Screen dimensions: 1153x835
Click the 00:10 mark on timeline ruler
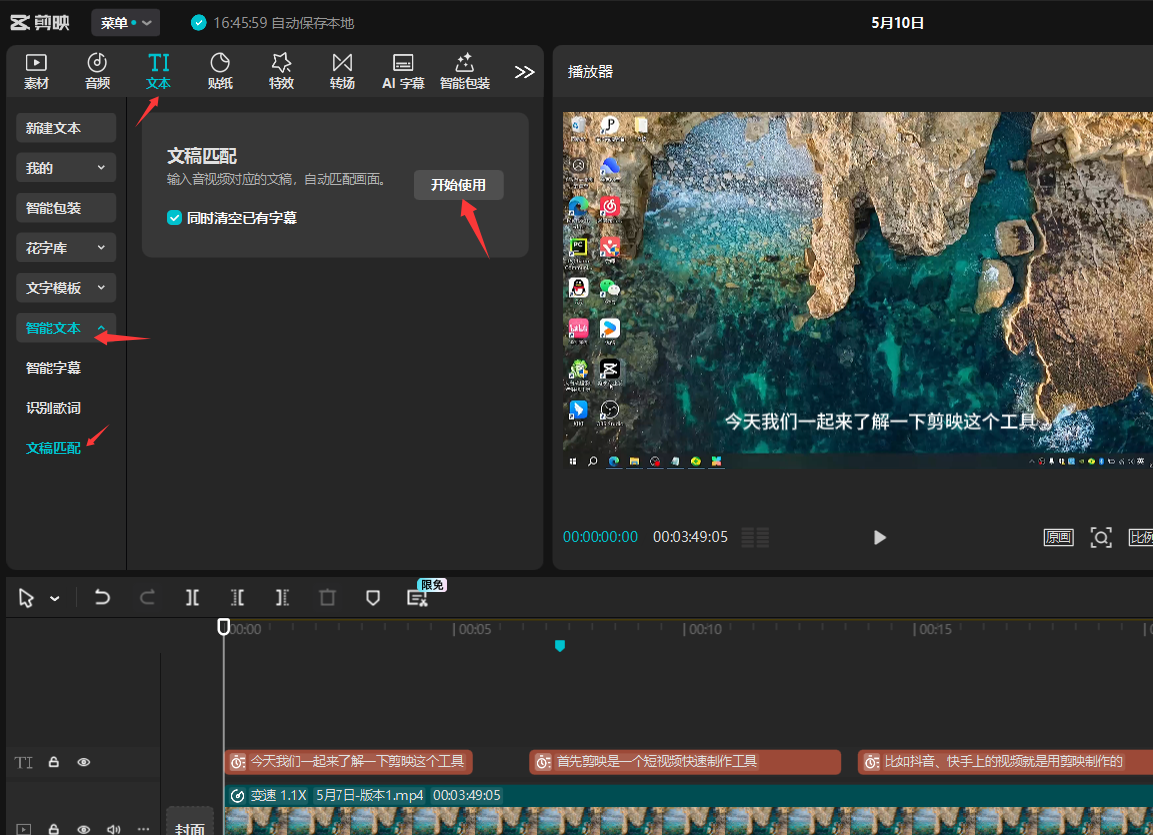point(704,629)
